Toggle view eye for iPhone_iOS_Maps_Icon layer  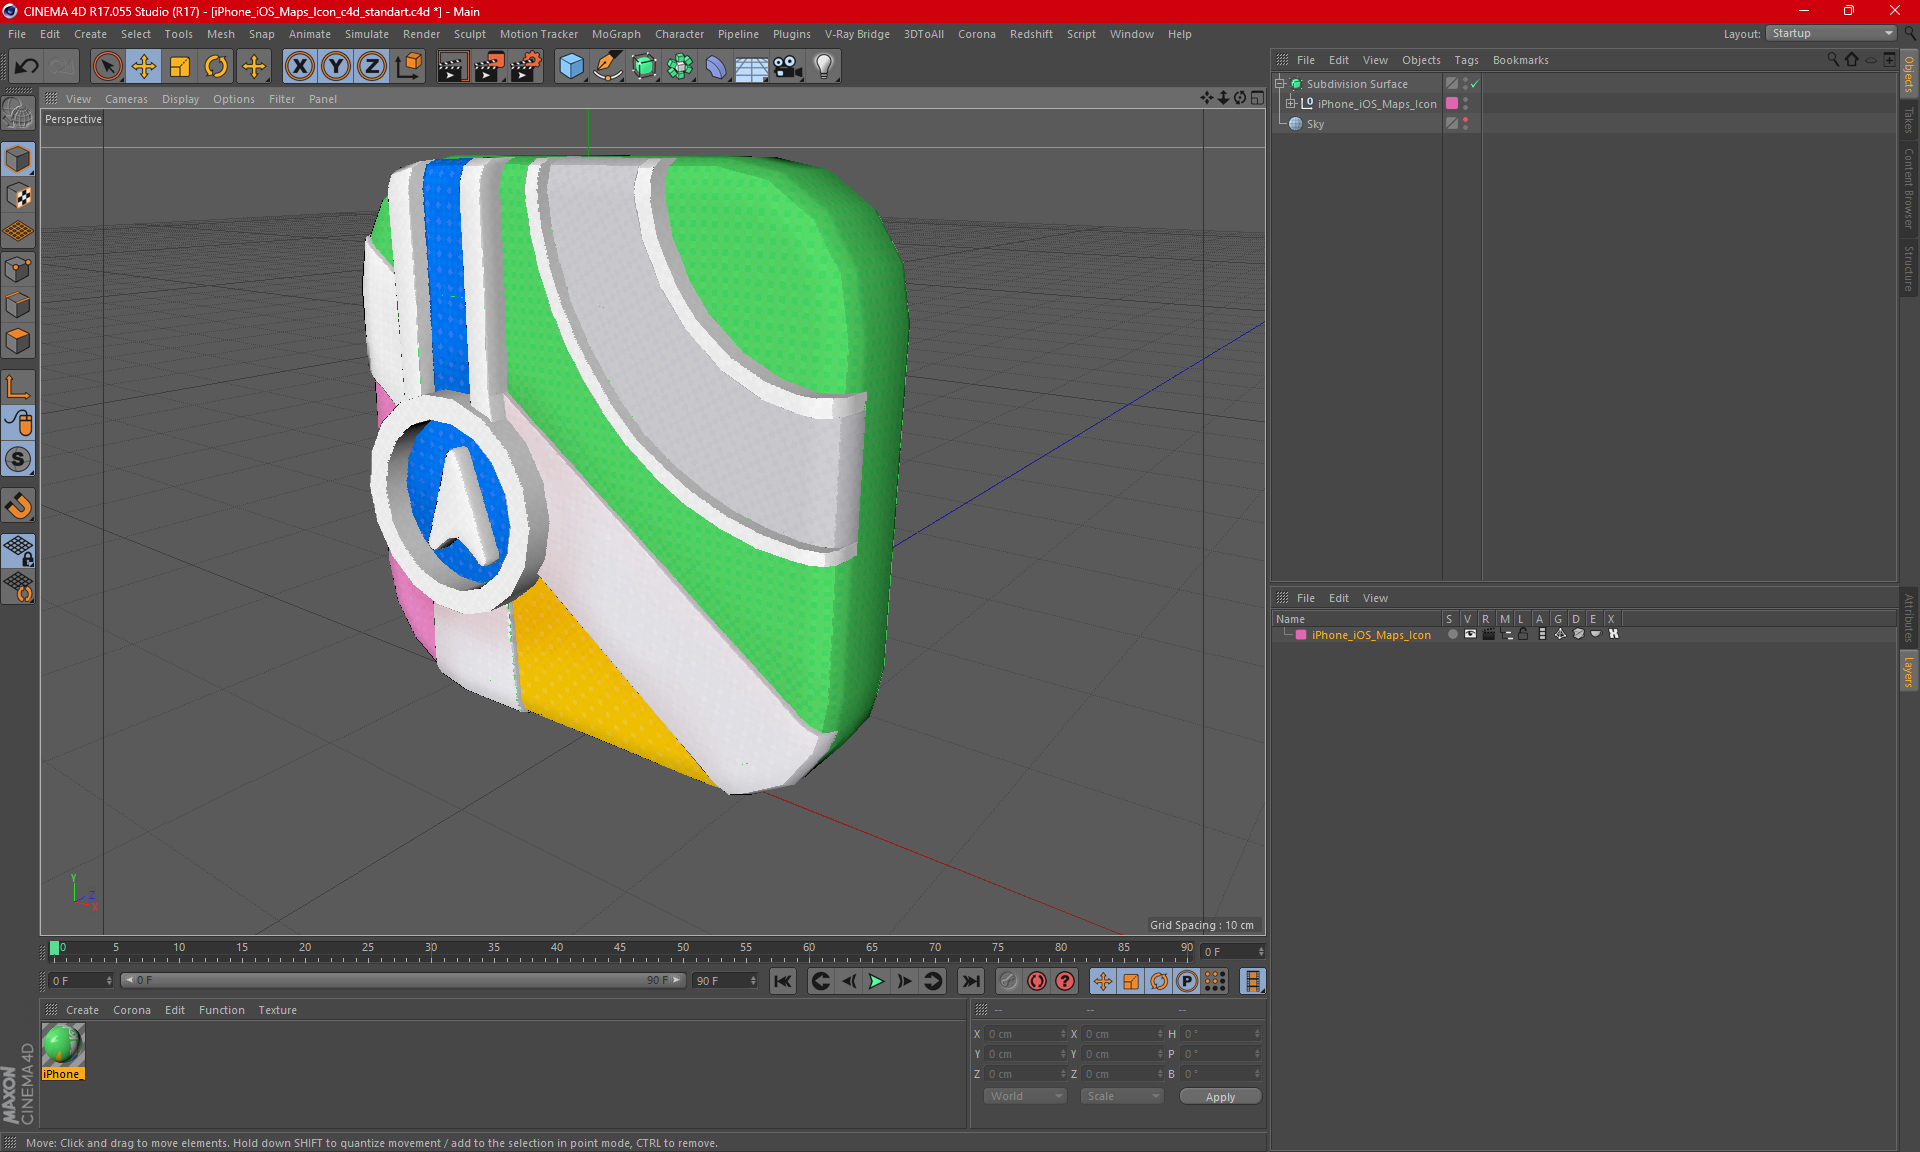(x=1470, y=634)
